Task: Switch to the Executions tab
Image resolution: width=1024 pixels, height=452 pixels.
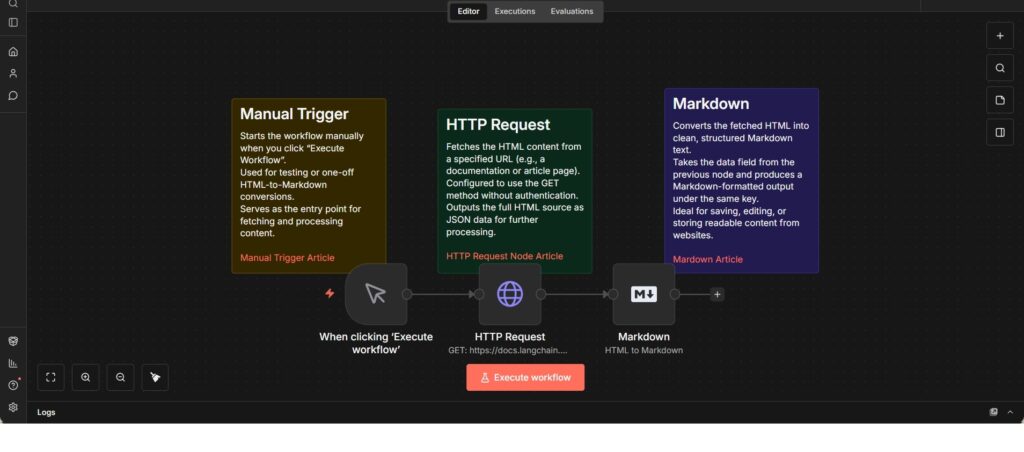Action: 515,12
